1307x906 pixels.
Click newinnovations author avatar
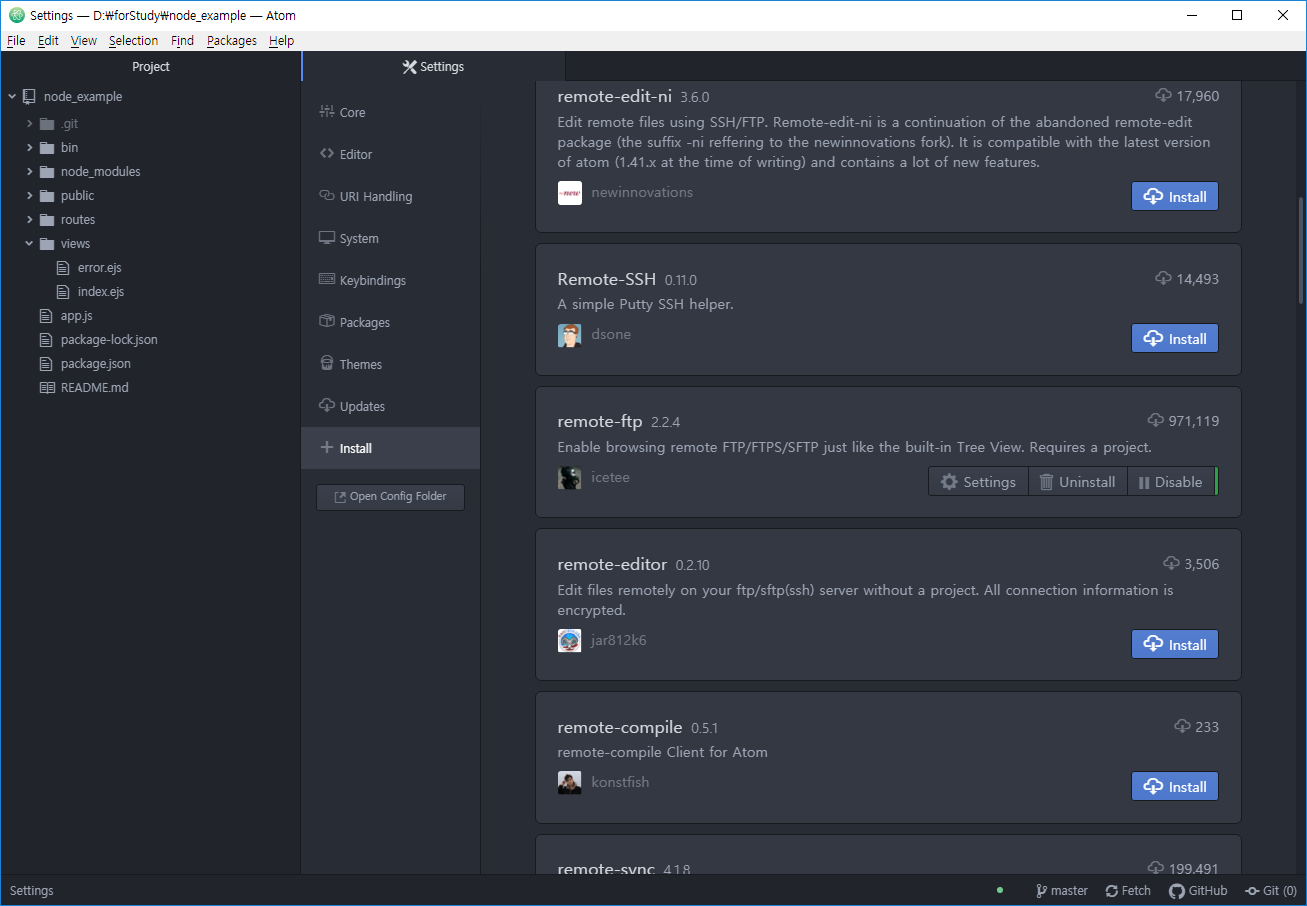point(569,192)
